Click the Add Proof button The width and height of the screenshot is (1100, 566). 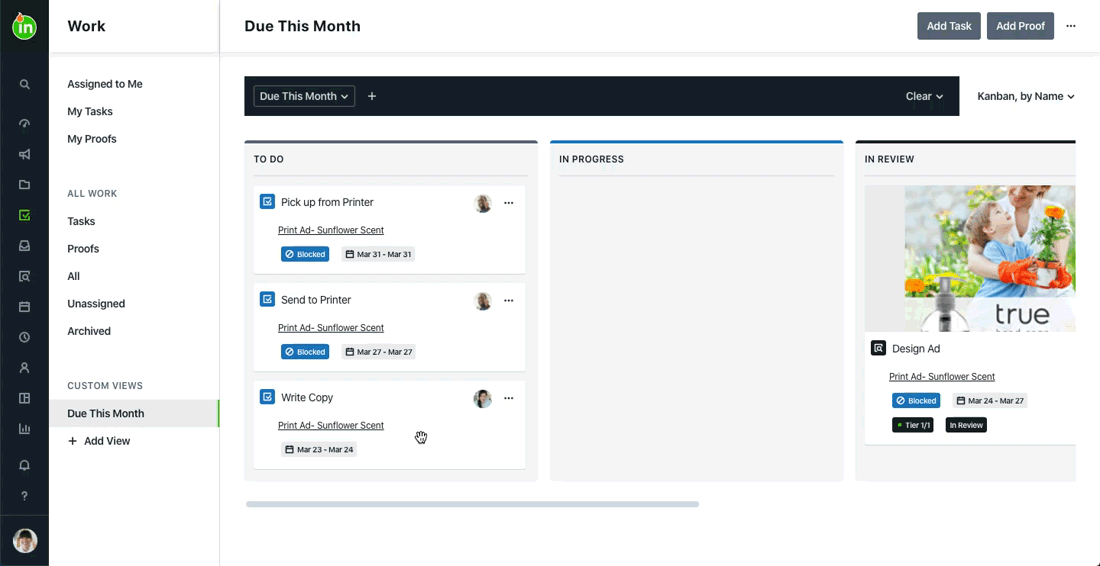pyautogui.click(x=1020, y=26)
